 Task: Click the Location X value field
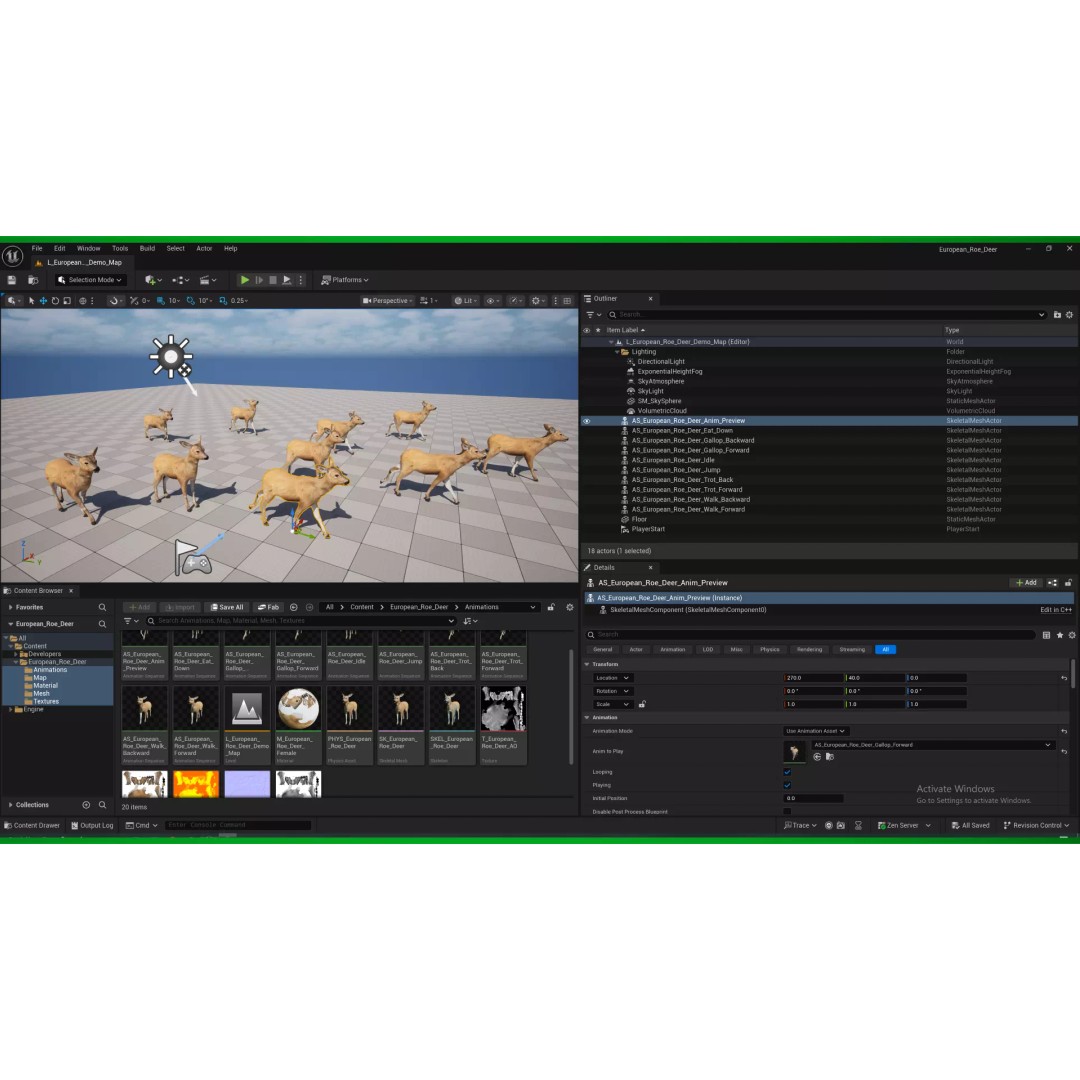(813, 678)
